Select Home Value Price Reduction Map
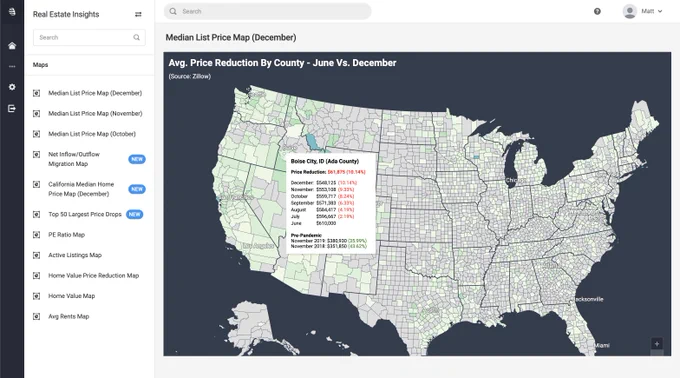680x378 pixels. pyautogui.click(x=93, y=275)
